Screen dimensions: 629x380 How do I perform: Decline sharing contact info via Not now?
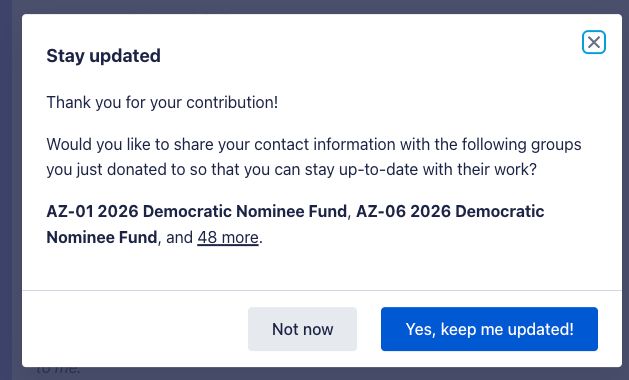(x=302, y=329)
